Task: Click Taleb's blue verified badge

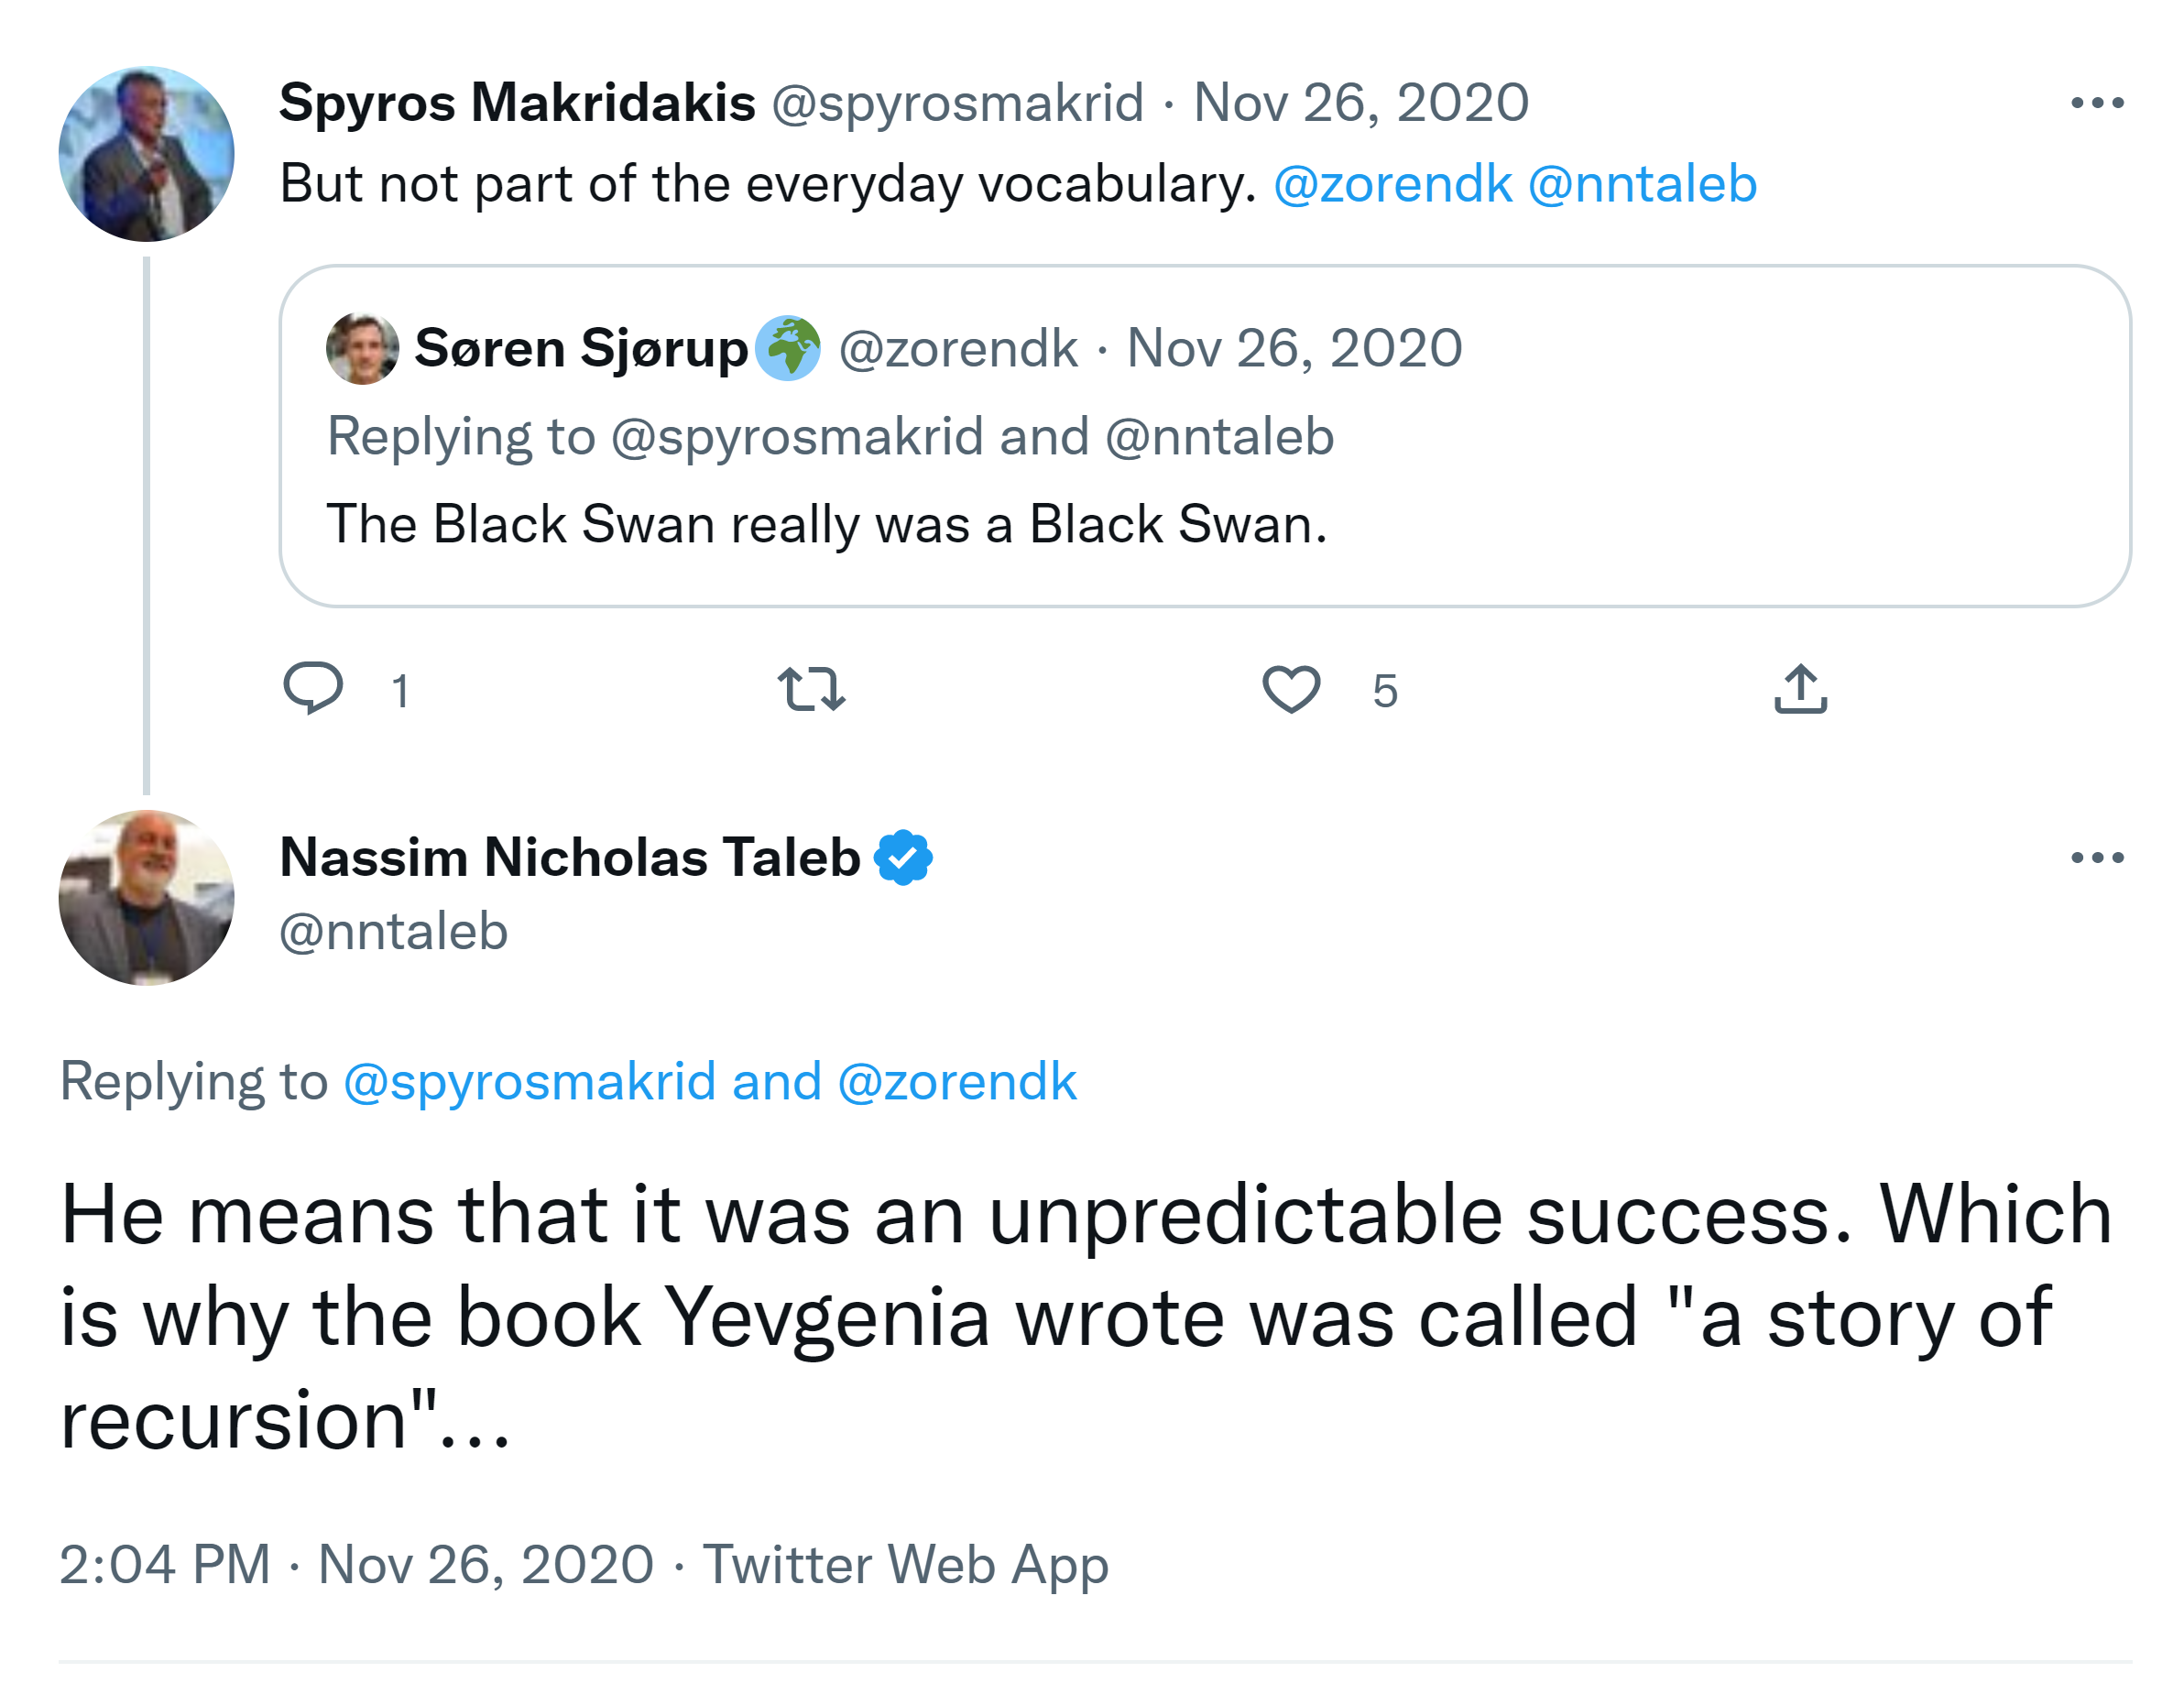Action: pos(903,857)
